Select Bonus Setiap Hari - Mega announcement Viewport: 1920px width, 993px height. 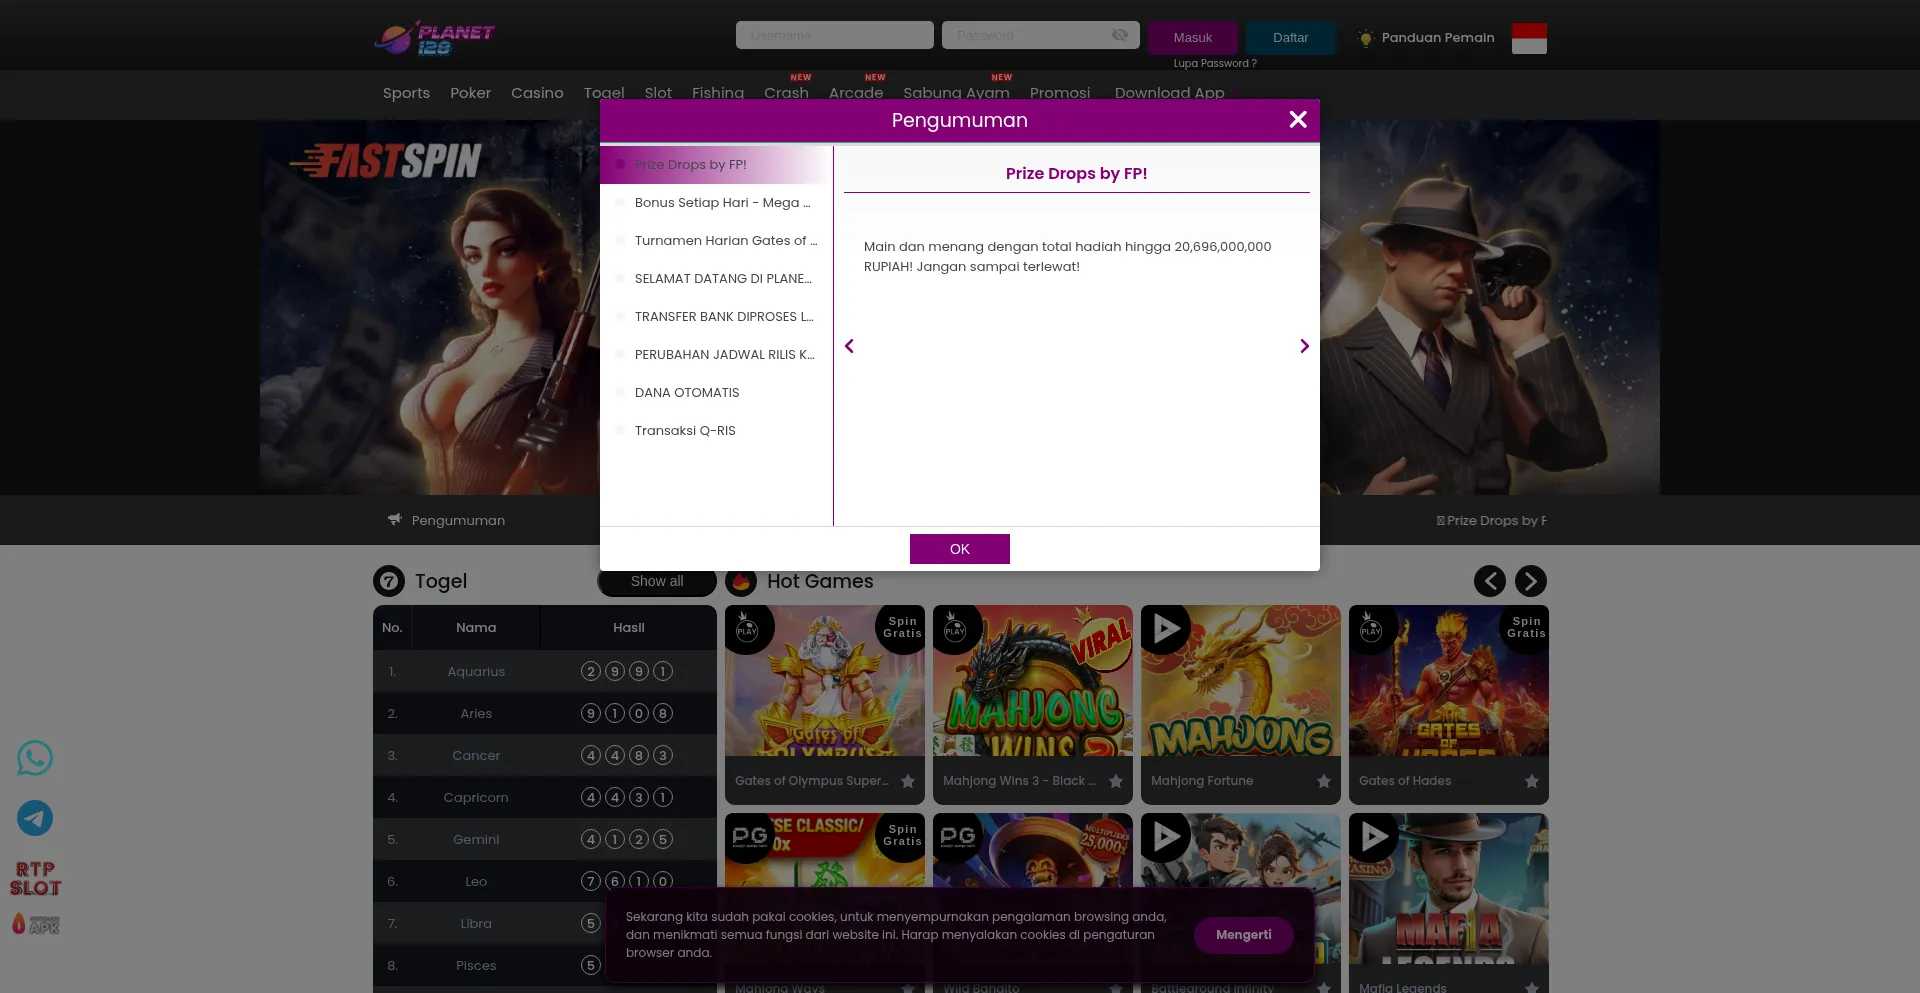tap(716, 203)
